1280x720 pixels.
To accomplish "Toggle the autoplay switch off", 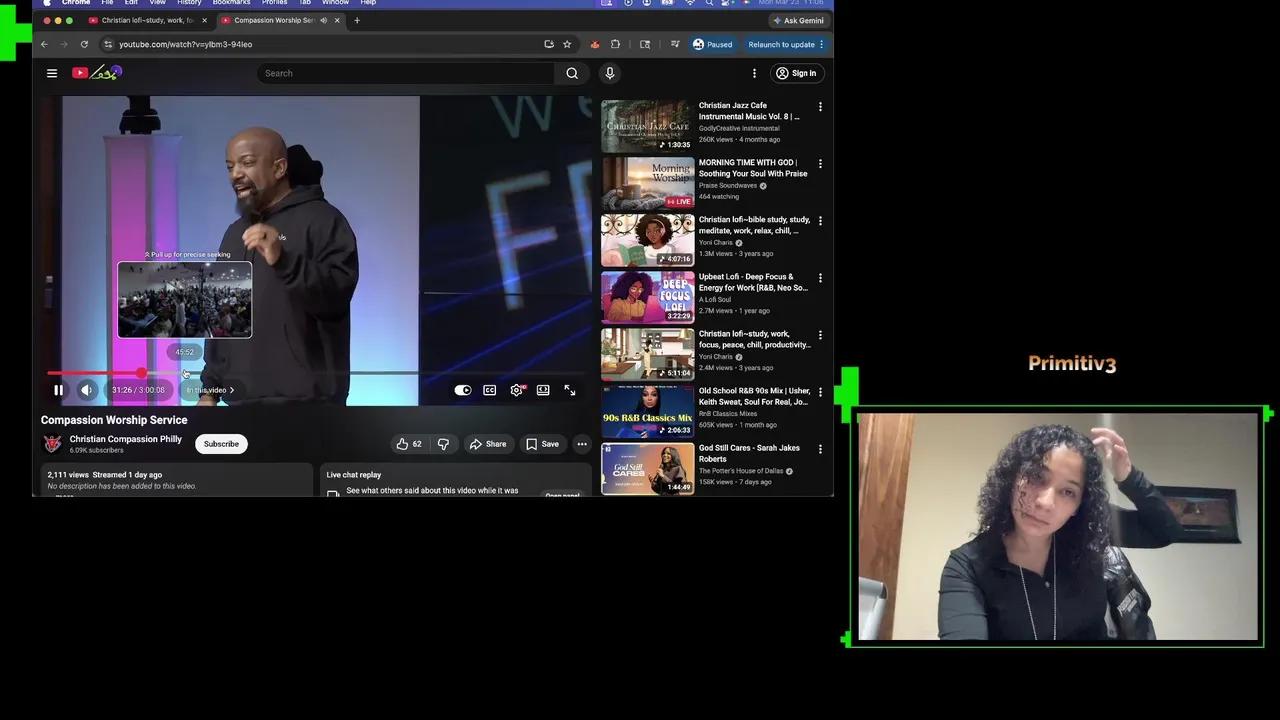I will click(462, 390).
